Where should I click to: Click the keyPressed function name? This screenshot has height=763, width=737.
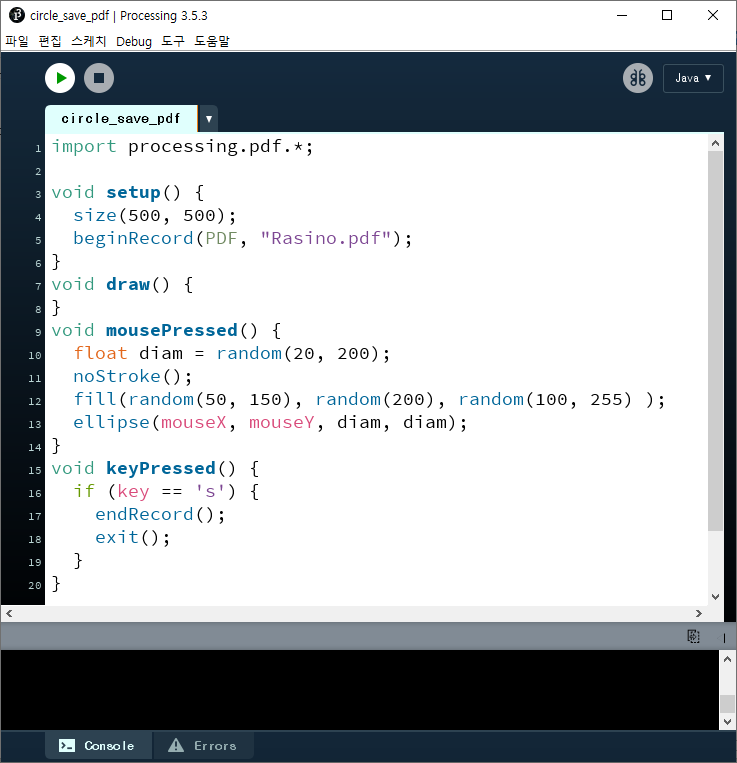click(161, 469)
